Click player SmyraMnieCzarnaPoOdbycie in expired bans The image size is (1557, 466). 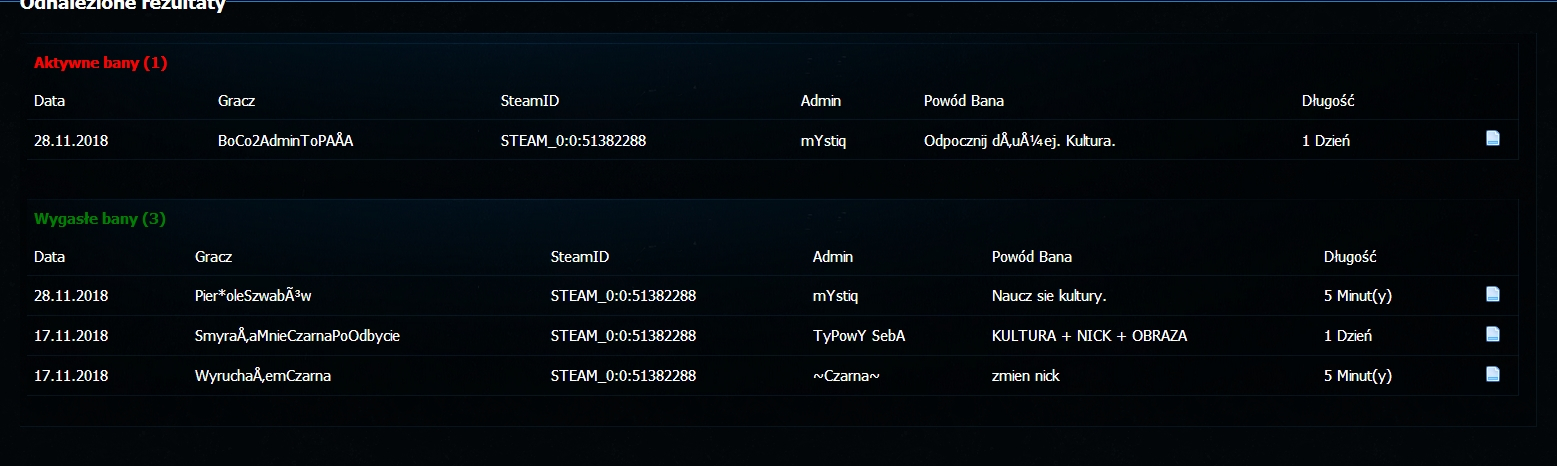pos(297,336)
